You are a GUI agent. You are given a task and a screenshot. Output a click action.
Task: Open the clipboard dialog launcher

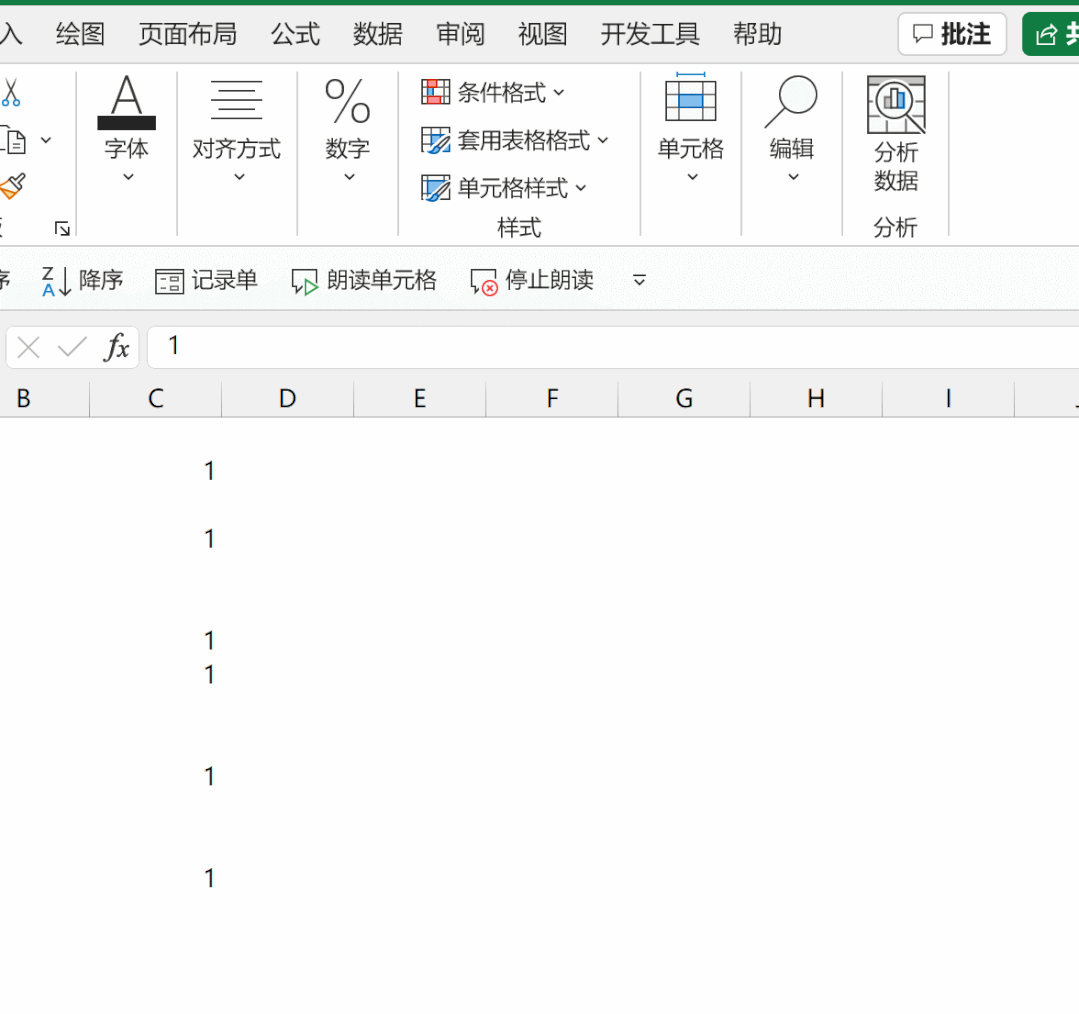click(x=62, y=228)
